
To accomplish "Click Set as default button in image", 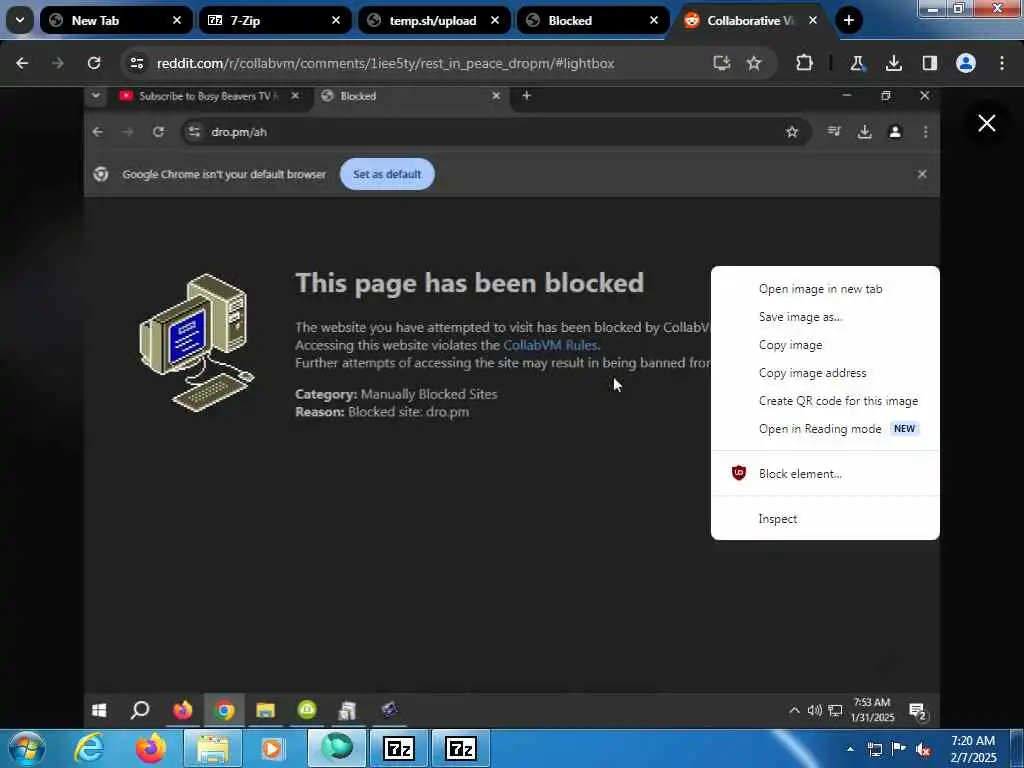I will pos(387,174).
